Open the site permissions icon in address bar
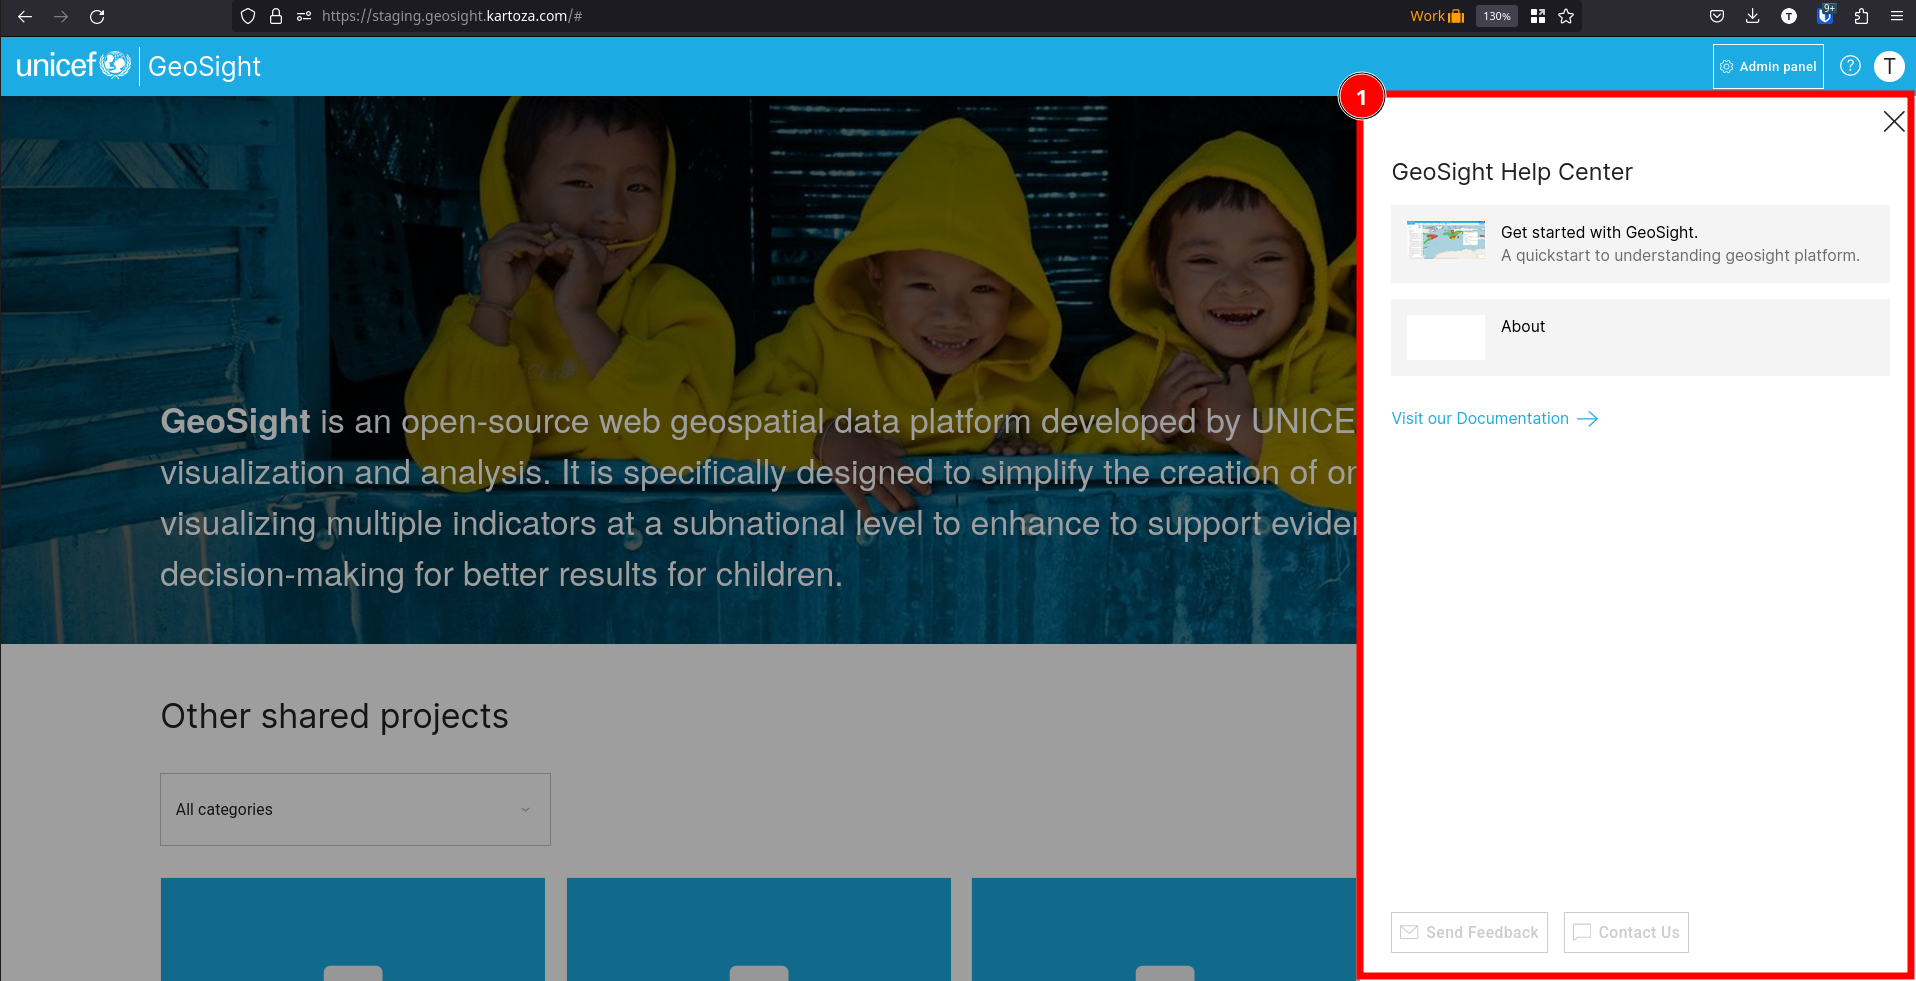Image resolution: width=1916 pixels, height=981 pixels. (x=304, y=16)
